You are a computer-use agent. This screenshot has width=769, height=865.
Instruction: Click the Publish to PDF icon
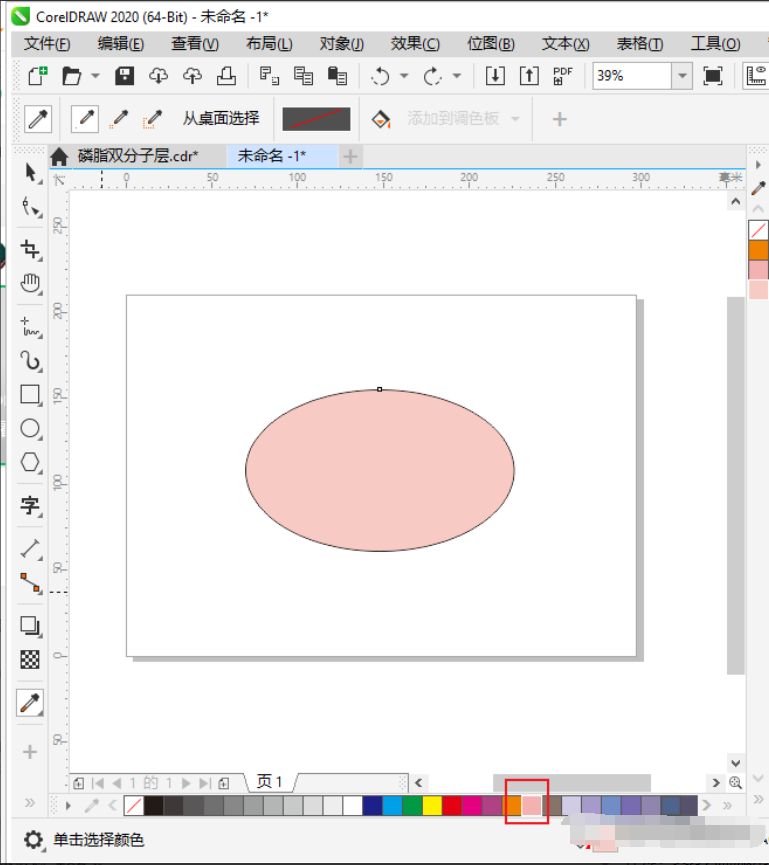tap(563, 76)
